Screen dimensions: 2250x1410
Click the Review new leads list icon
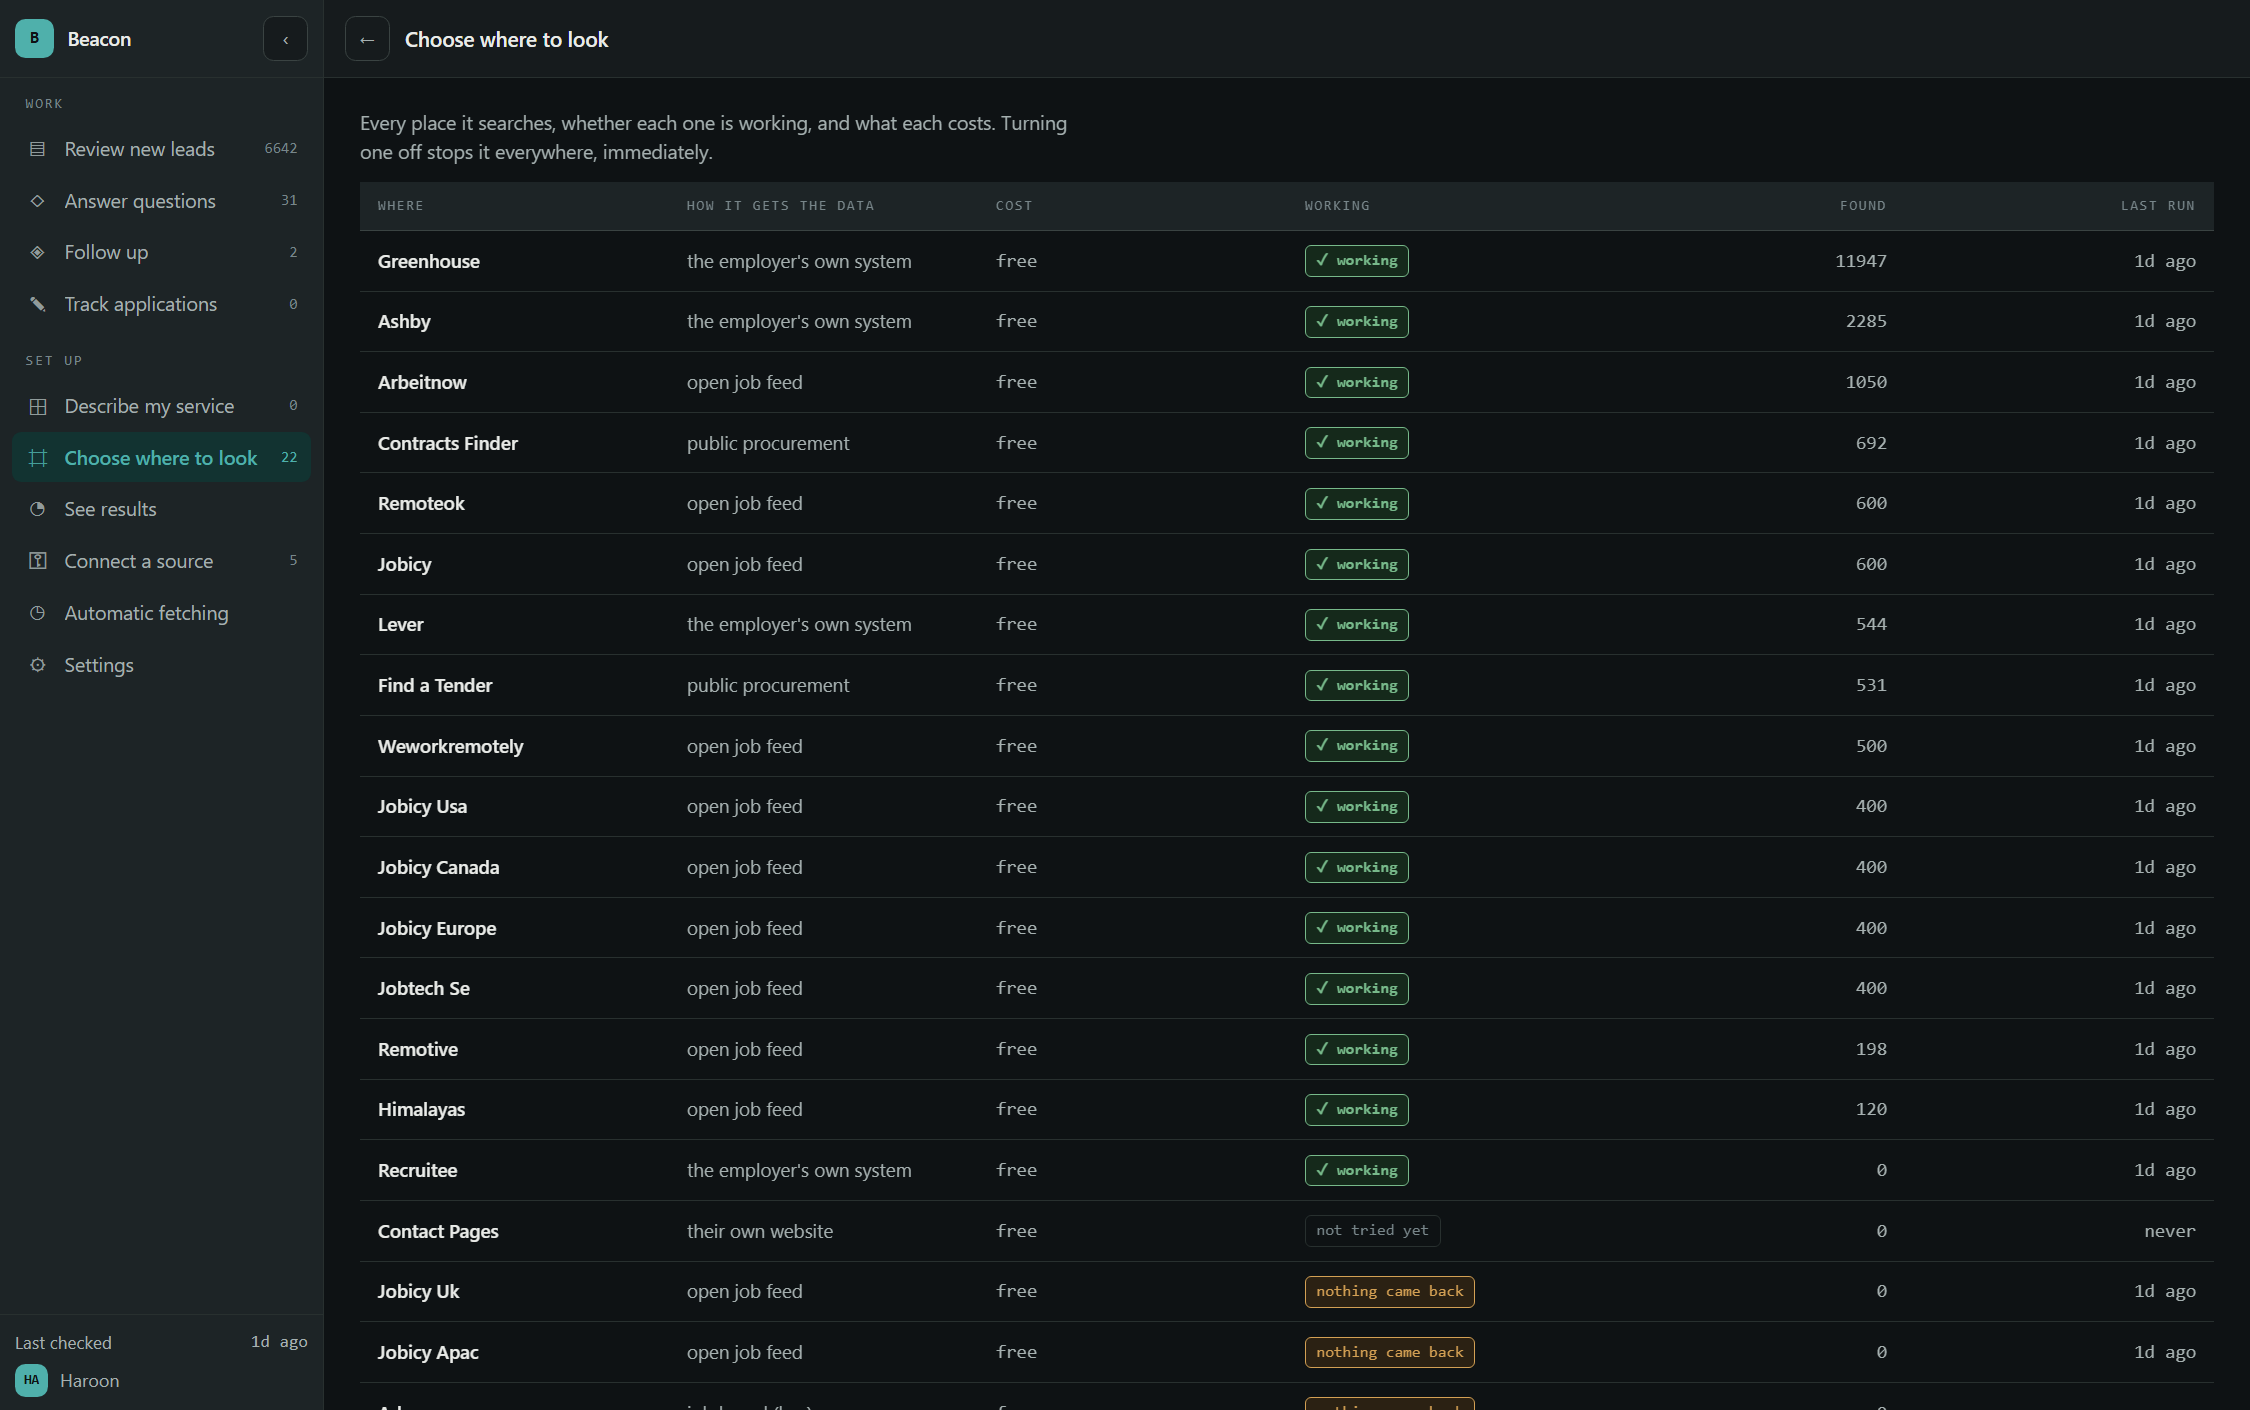point(38,149)
